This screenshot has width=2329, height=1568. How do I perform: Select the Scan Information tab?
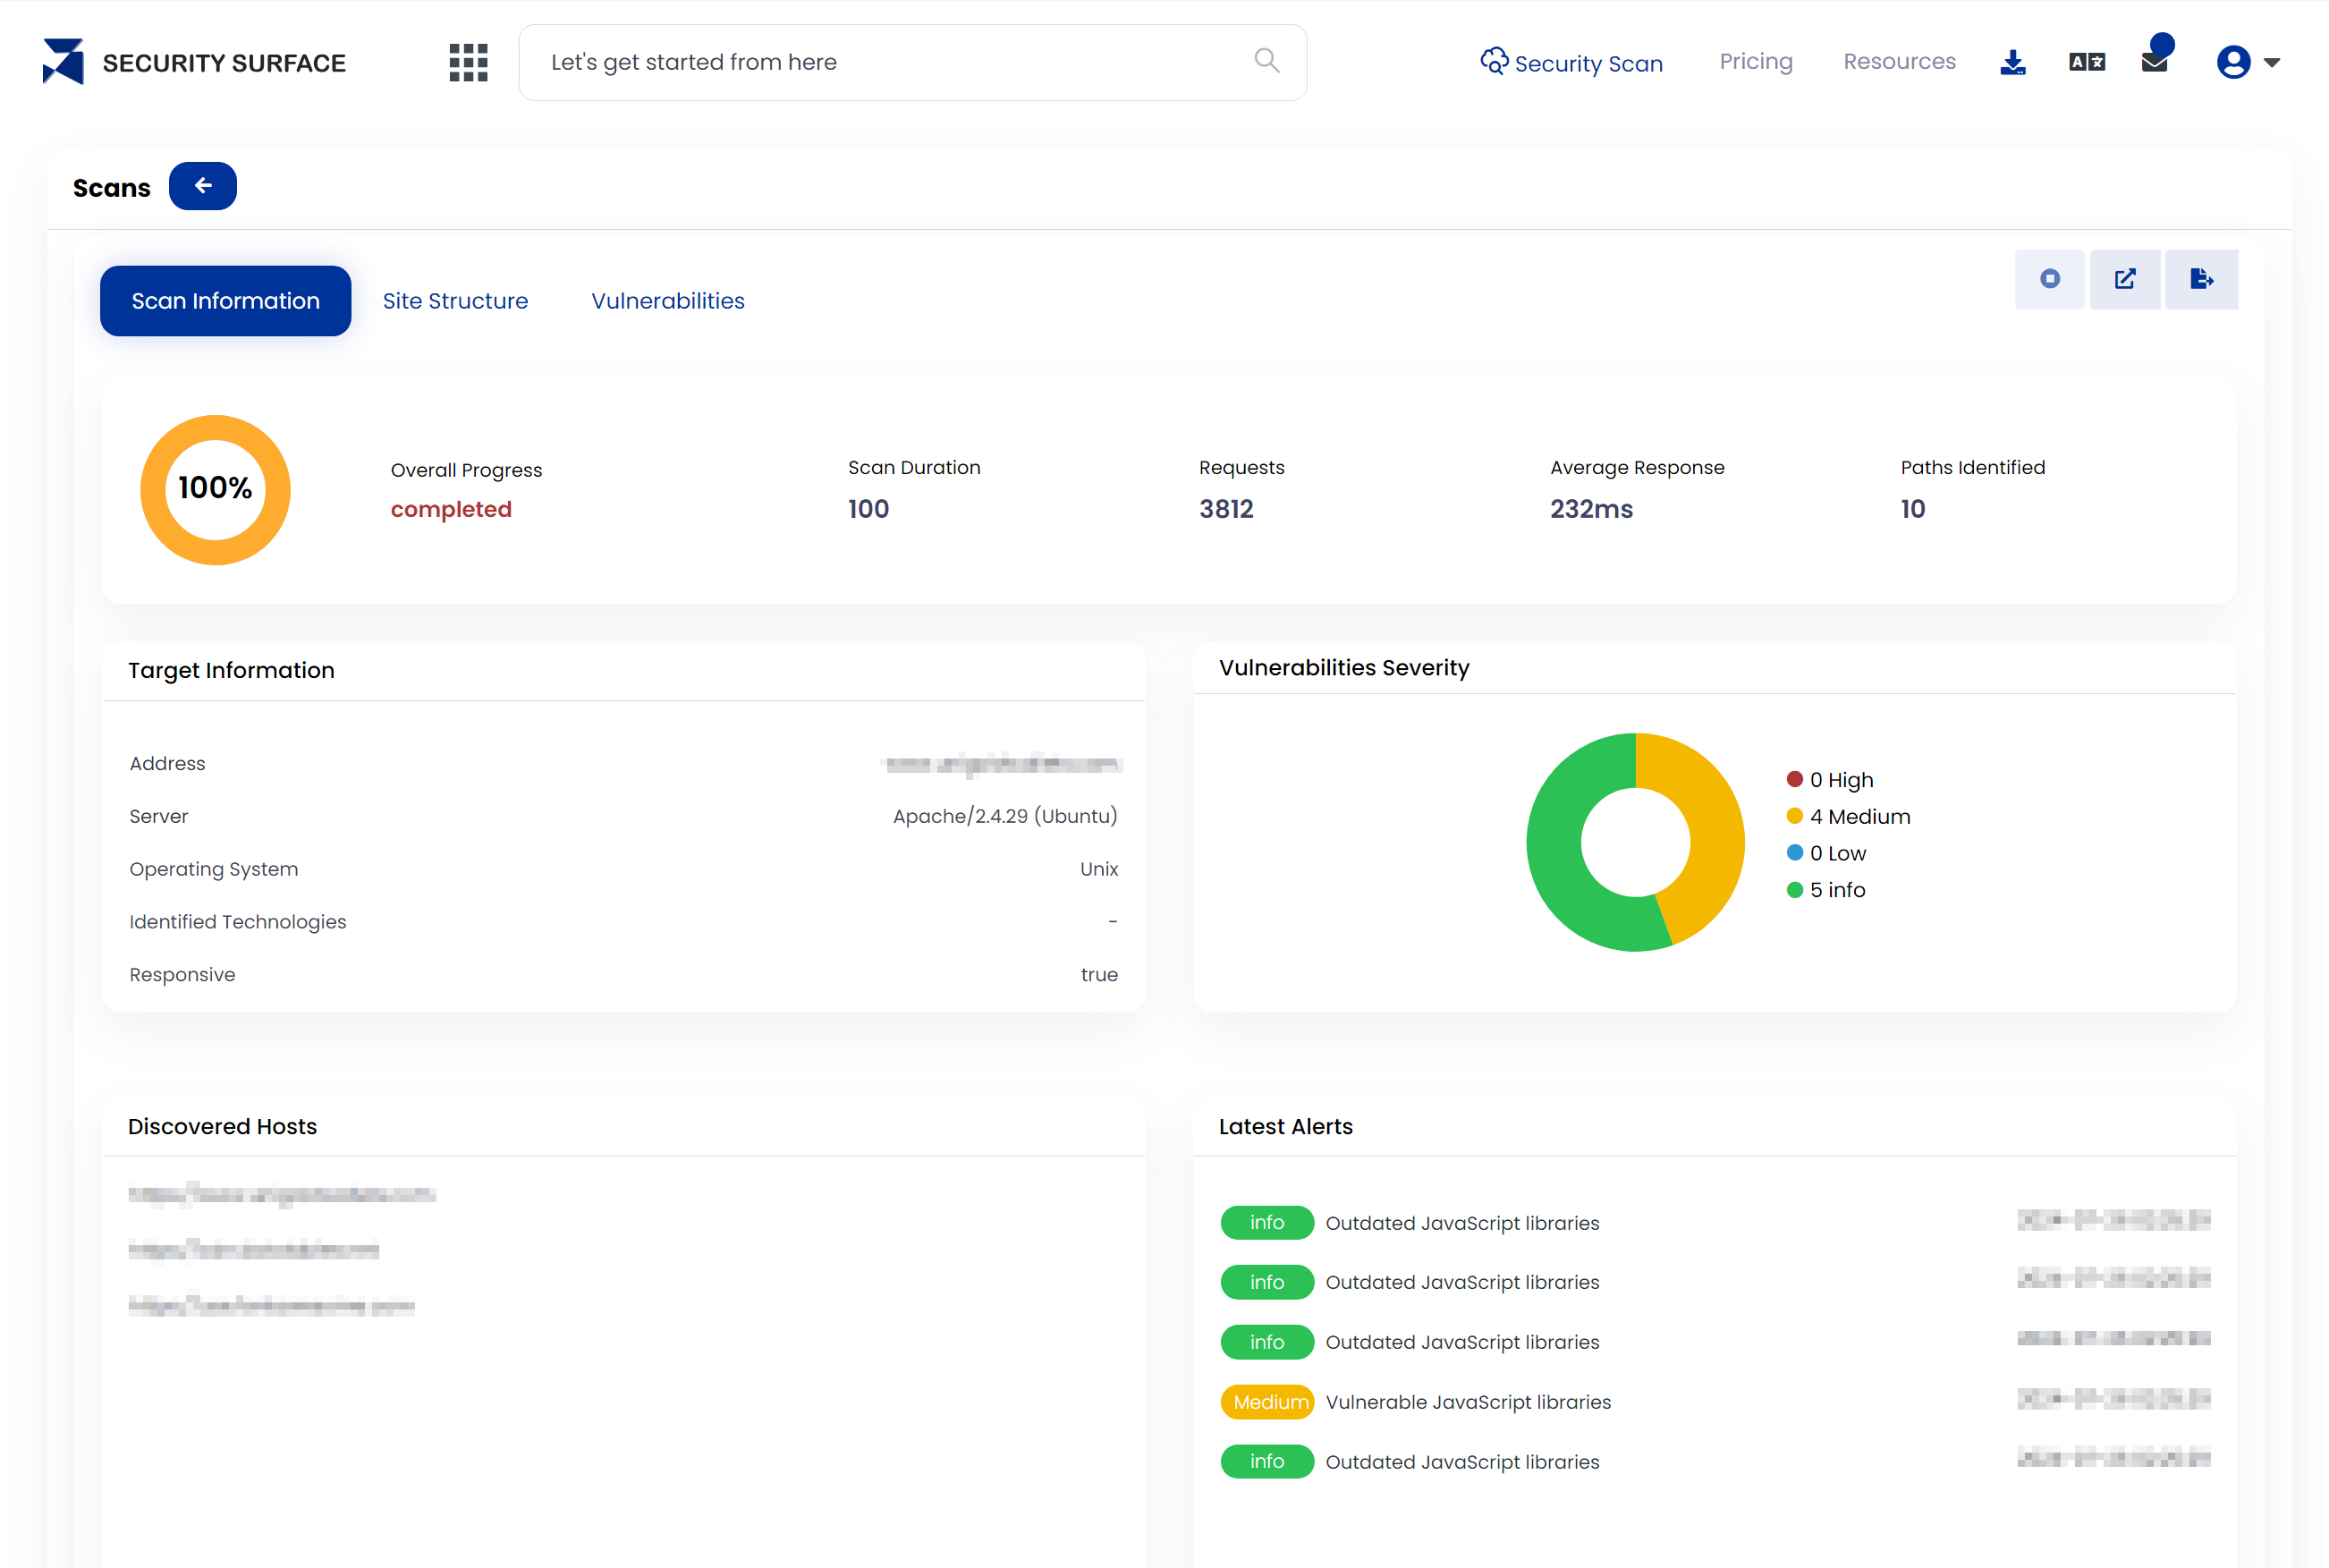tap(225, 301)
